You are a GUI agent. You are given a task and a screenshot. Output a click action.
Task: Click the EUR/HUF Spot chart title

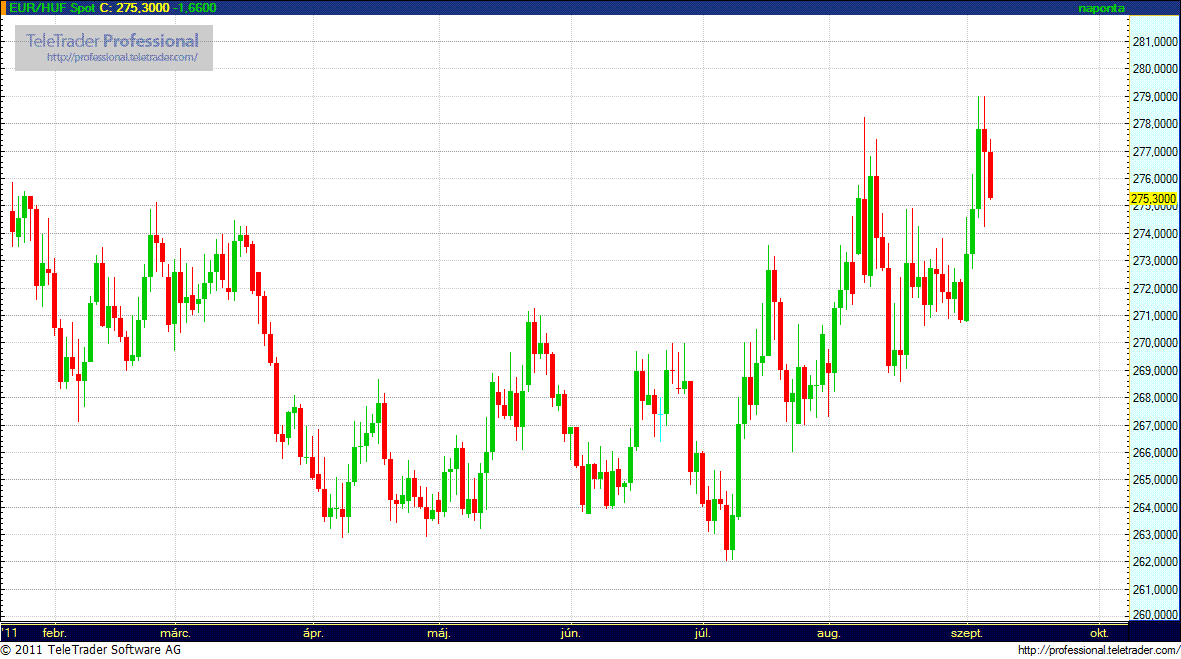[52, 8]
